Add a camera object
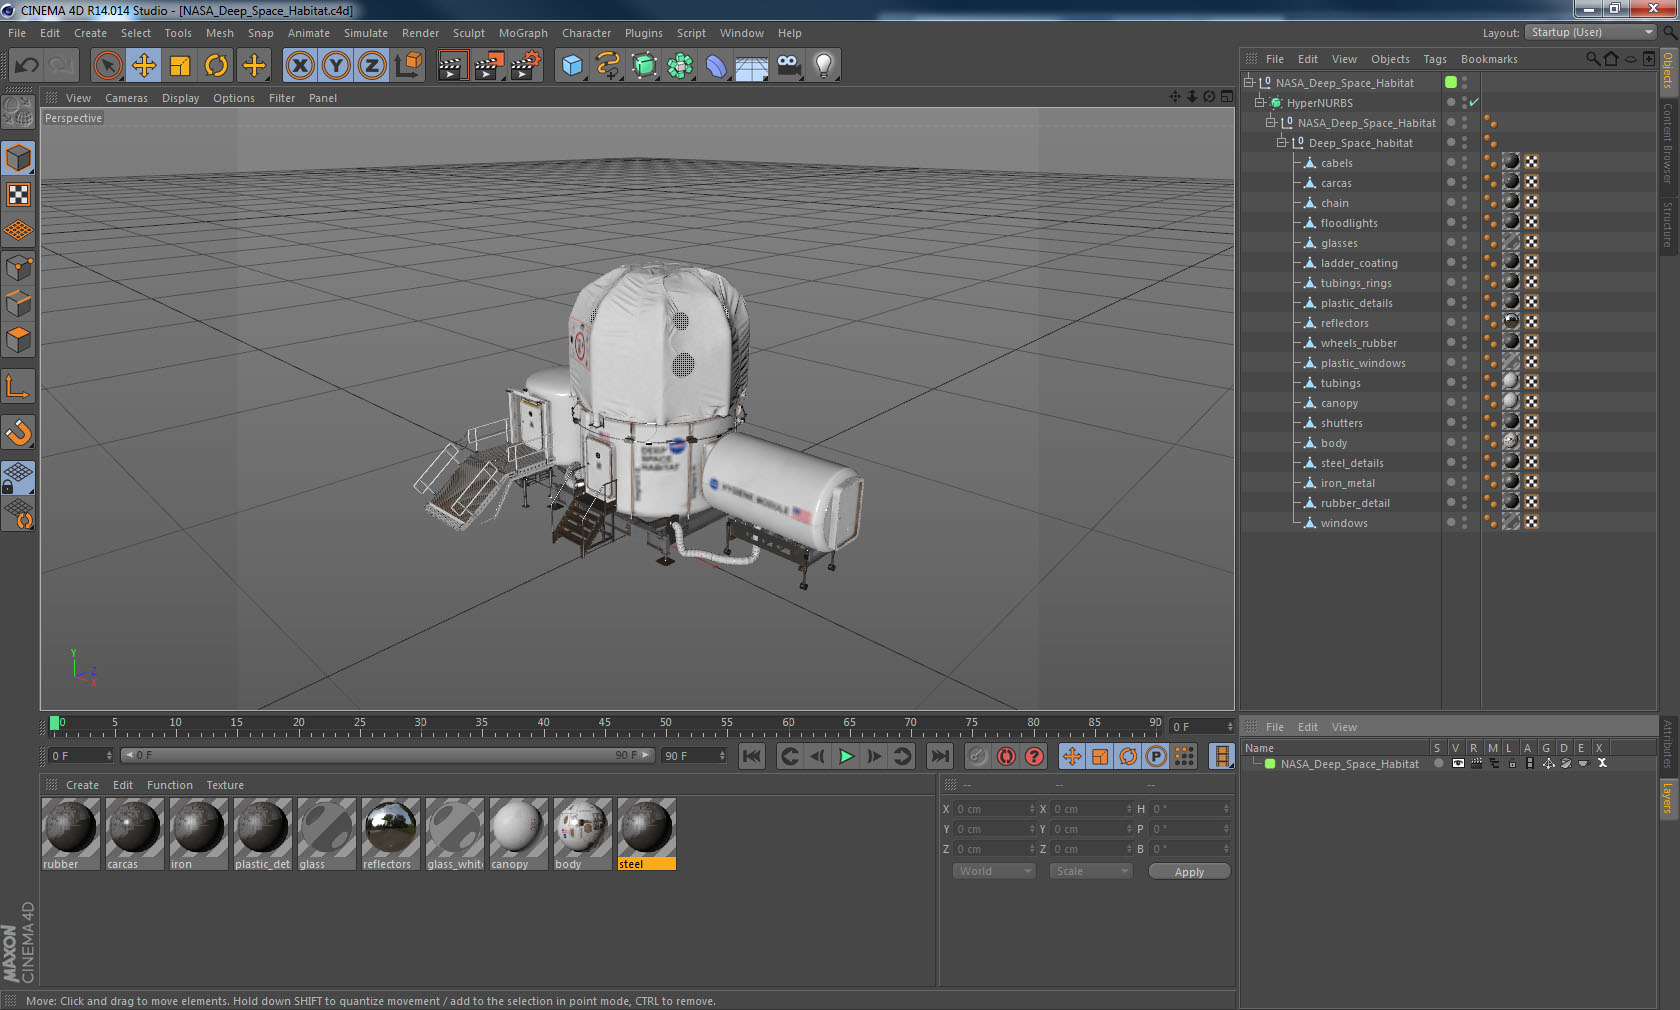The height and width of the screenshot is (1010, 1680). 788,66
